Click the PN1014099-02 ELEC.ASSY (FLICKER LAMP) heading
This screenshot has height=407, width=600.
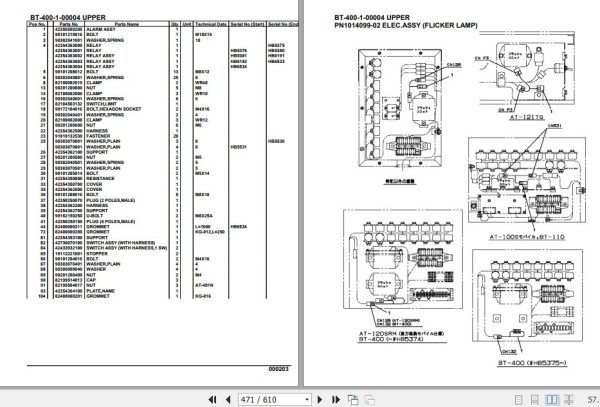406,26
